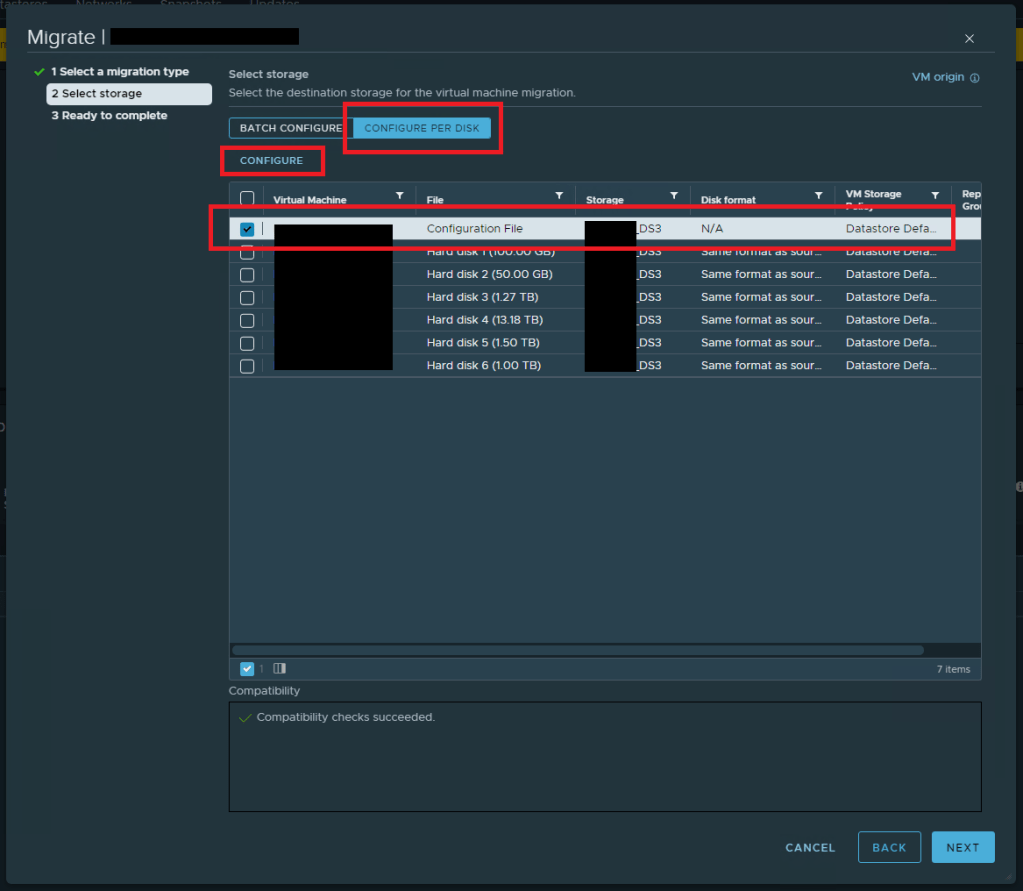Toggle the select-all checkbox in table header
This screenshot has height=891, width=1023.
click(x=247, y=199)
